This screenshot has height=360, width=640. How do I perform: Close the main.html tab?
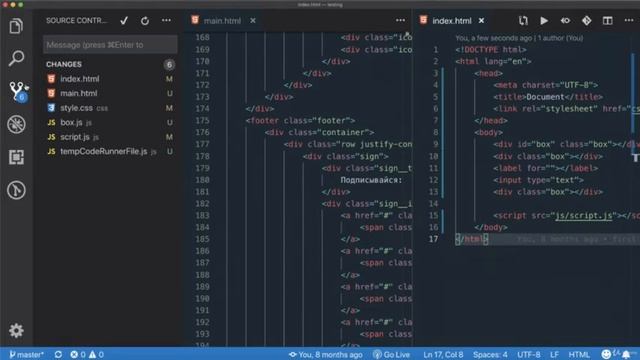tap(253, 20)
